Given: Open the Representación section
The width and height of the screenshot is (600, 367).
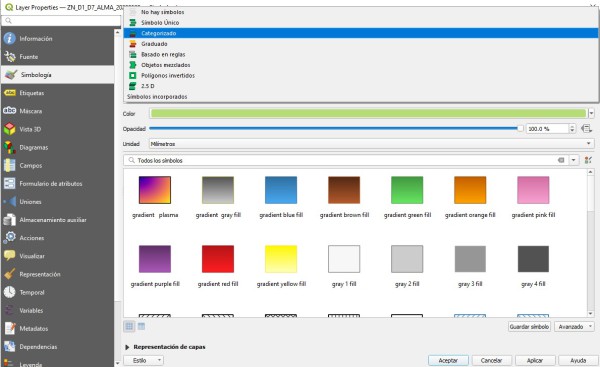Looking at the screenshot, I should click(x=57, y=274).
